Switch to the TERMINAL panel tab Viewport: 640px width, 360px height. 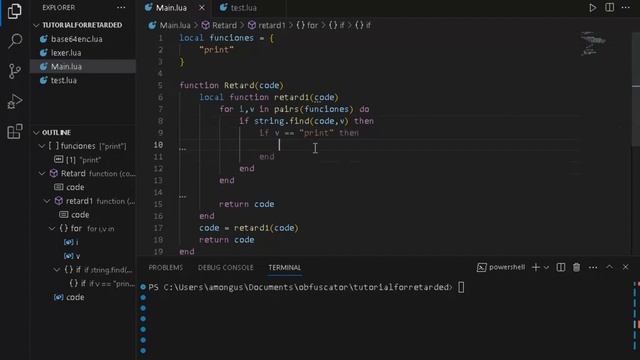point(284,268)
